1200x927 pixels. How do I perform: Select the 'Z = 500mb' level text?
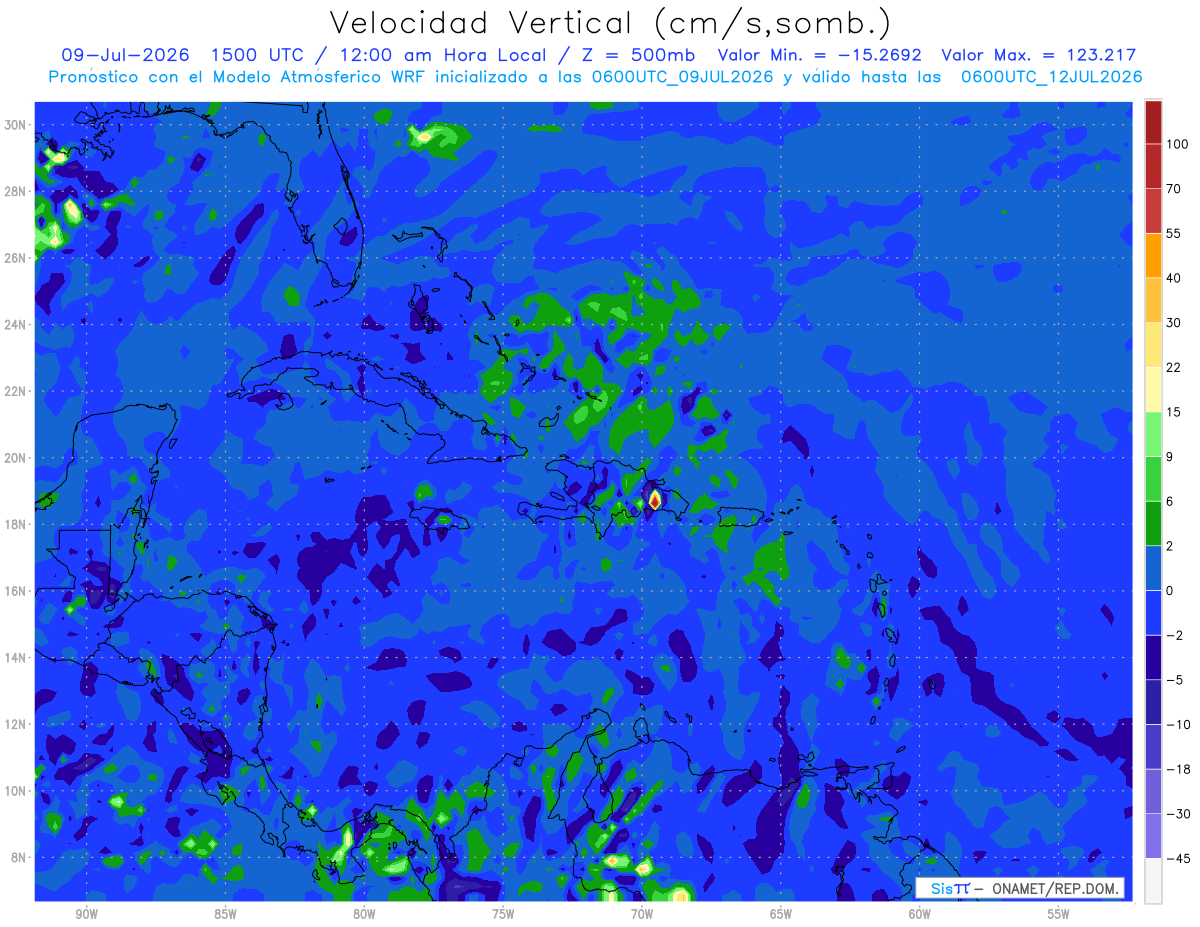click(636, 56)
